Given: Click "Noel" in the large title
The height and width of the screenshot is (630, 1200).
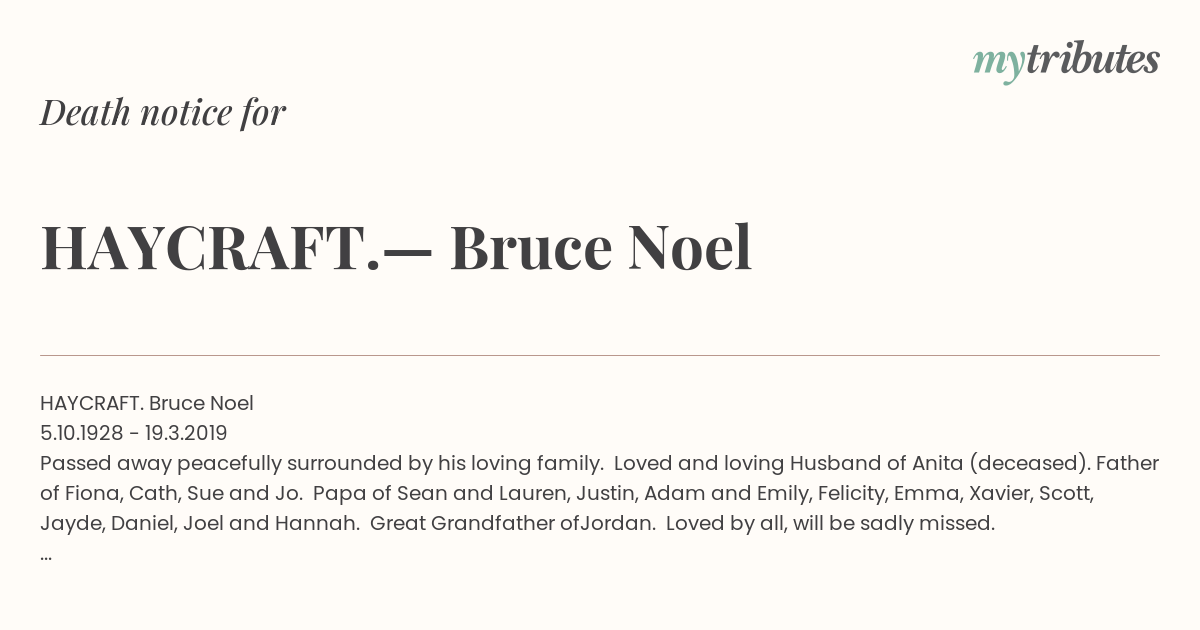Looking at the screenshot, I should (690, 248).
